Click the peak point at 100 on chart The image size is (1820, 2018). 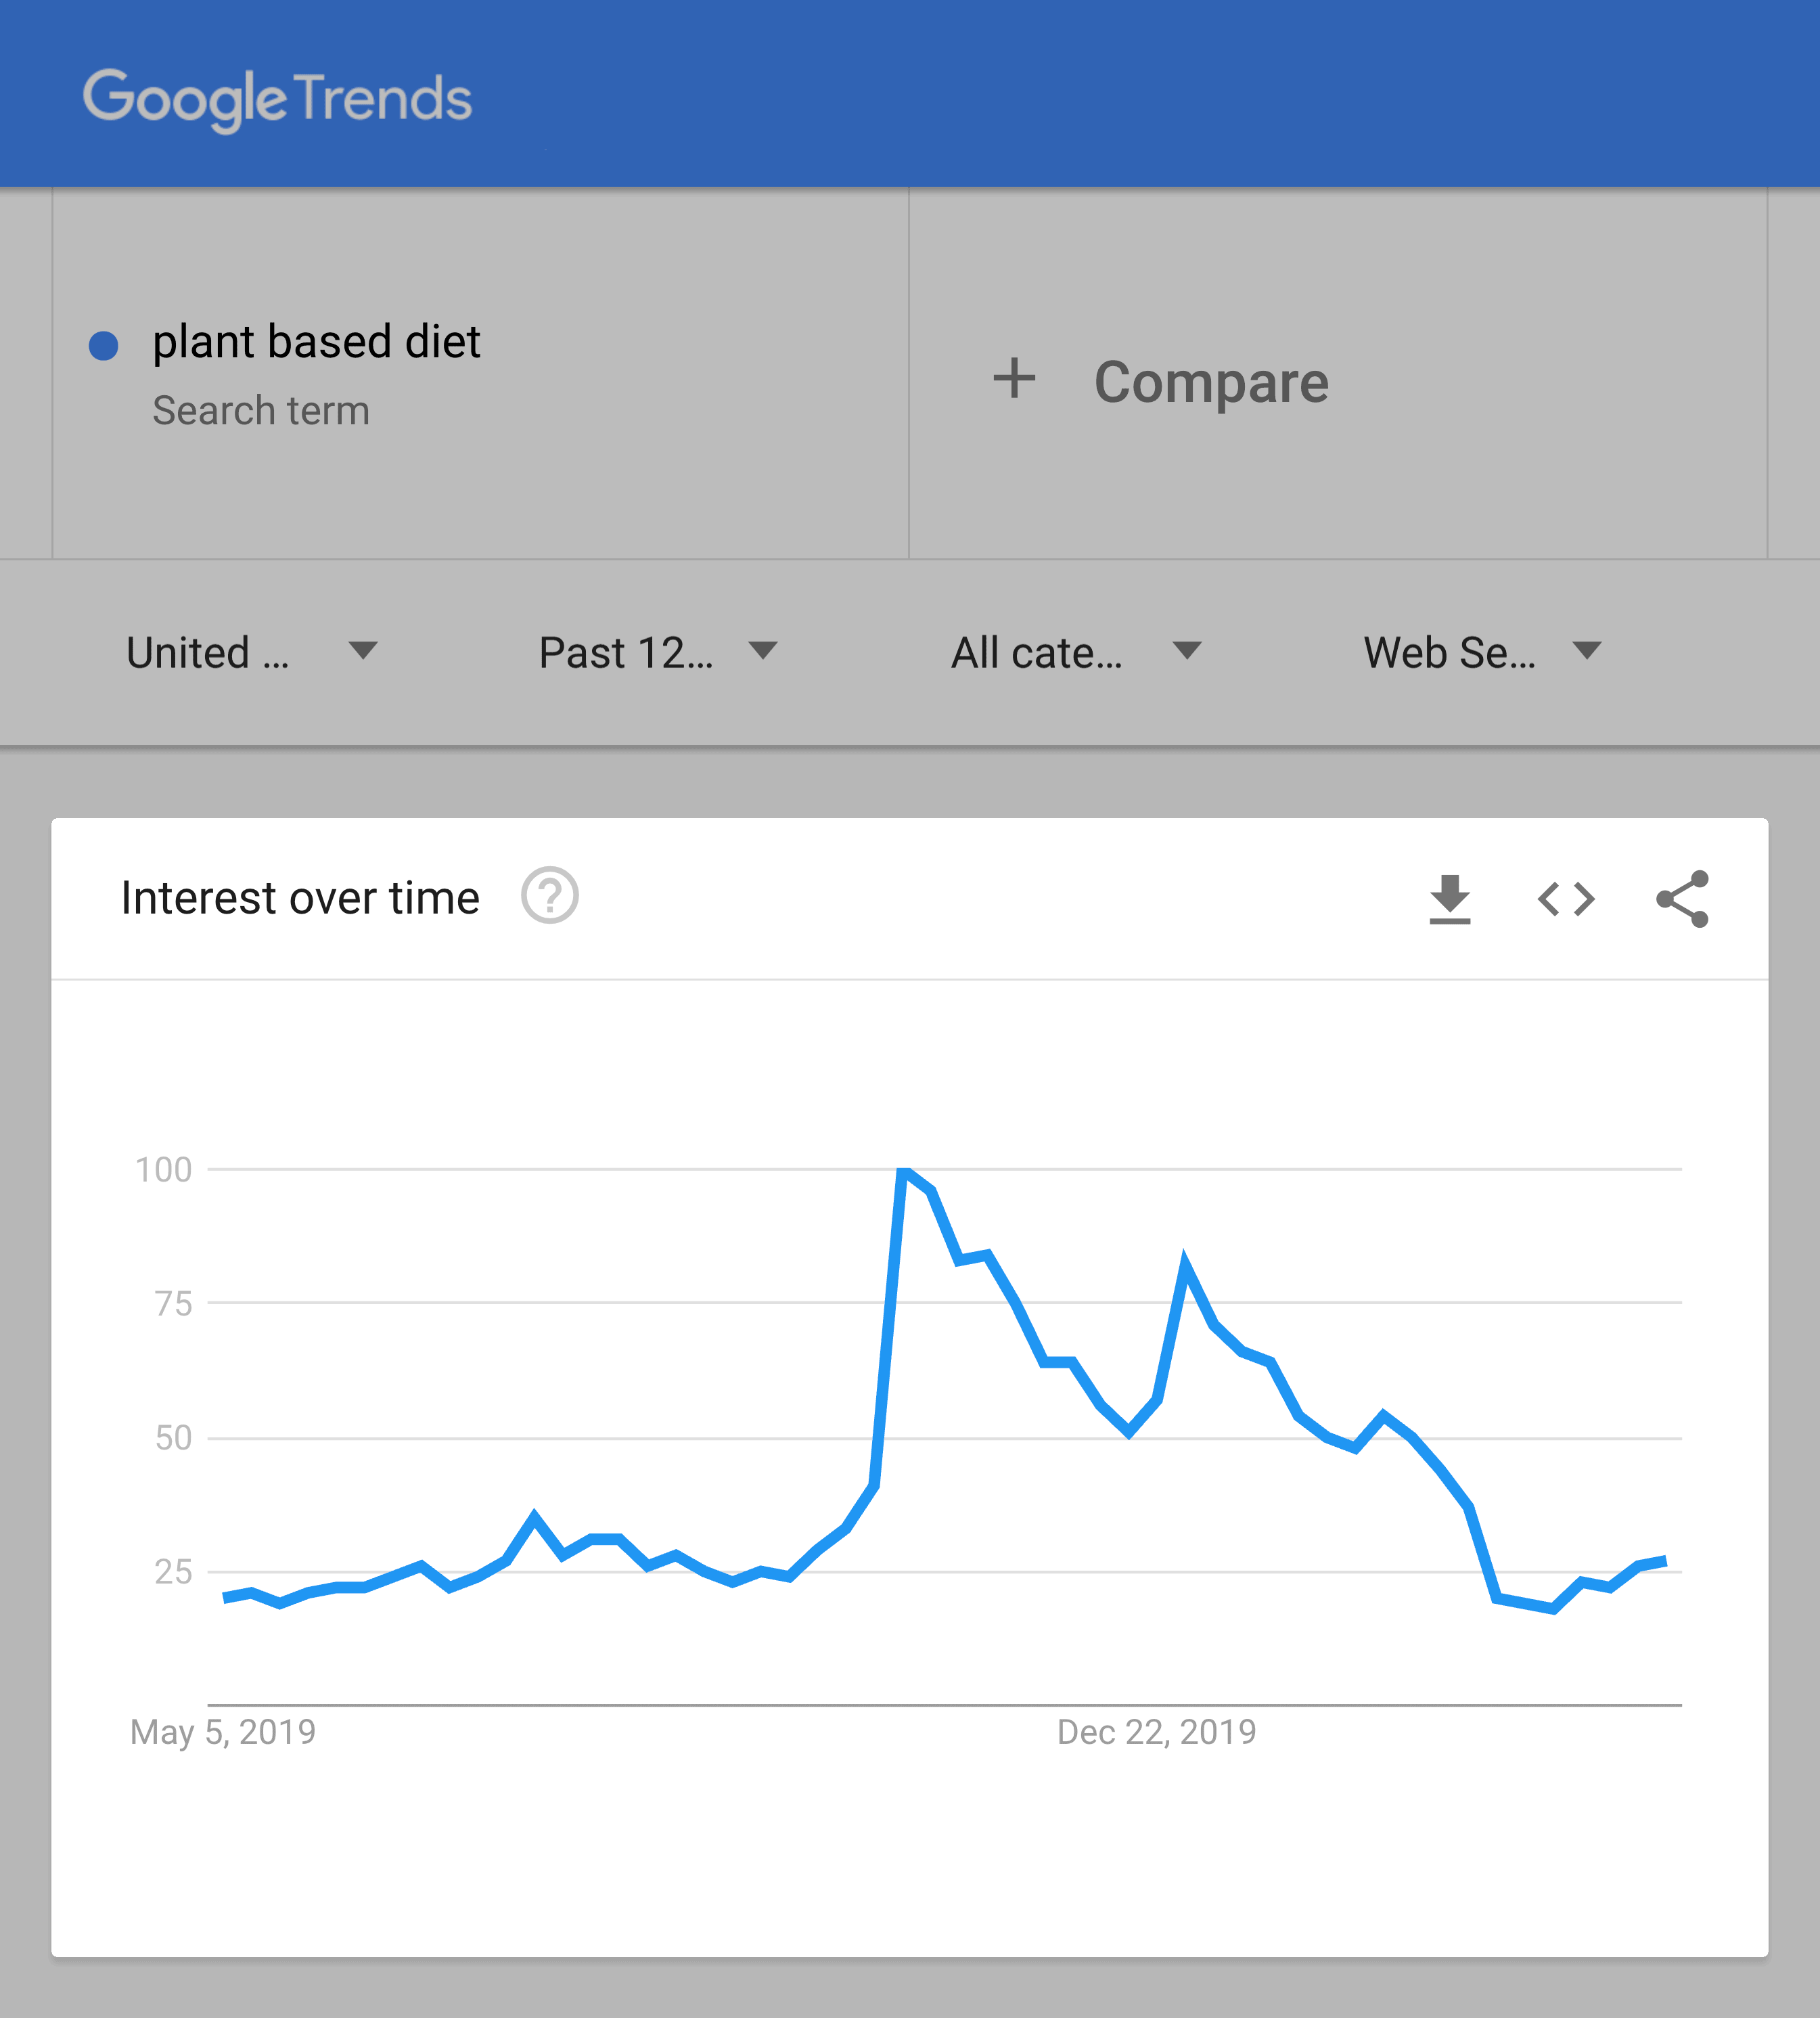904,1170
